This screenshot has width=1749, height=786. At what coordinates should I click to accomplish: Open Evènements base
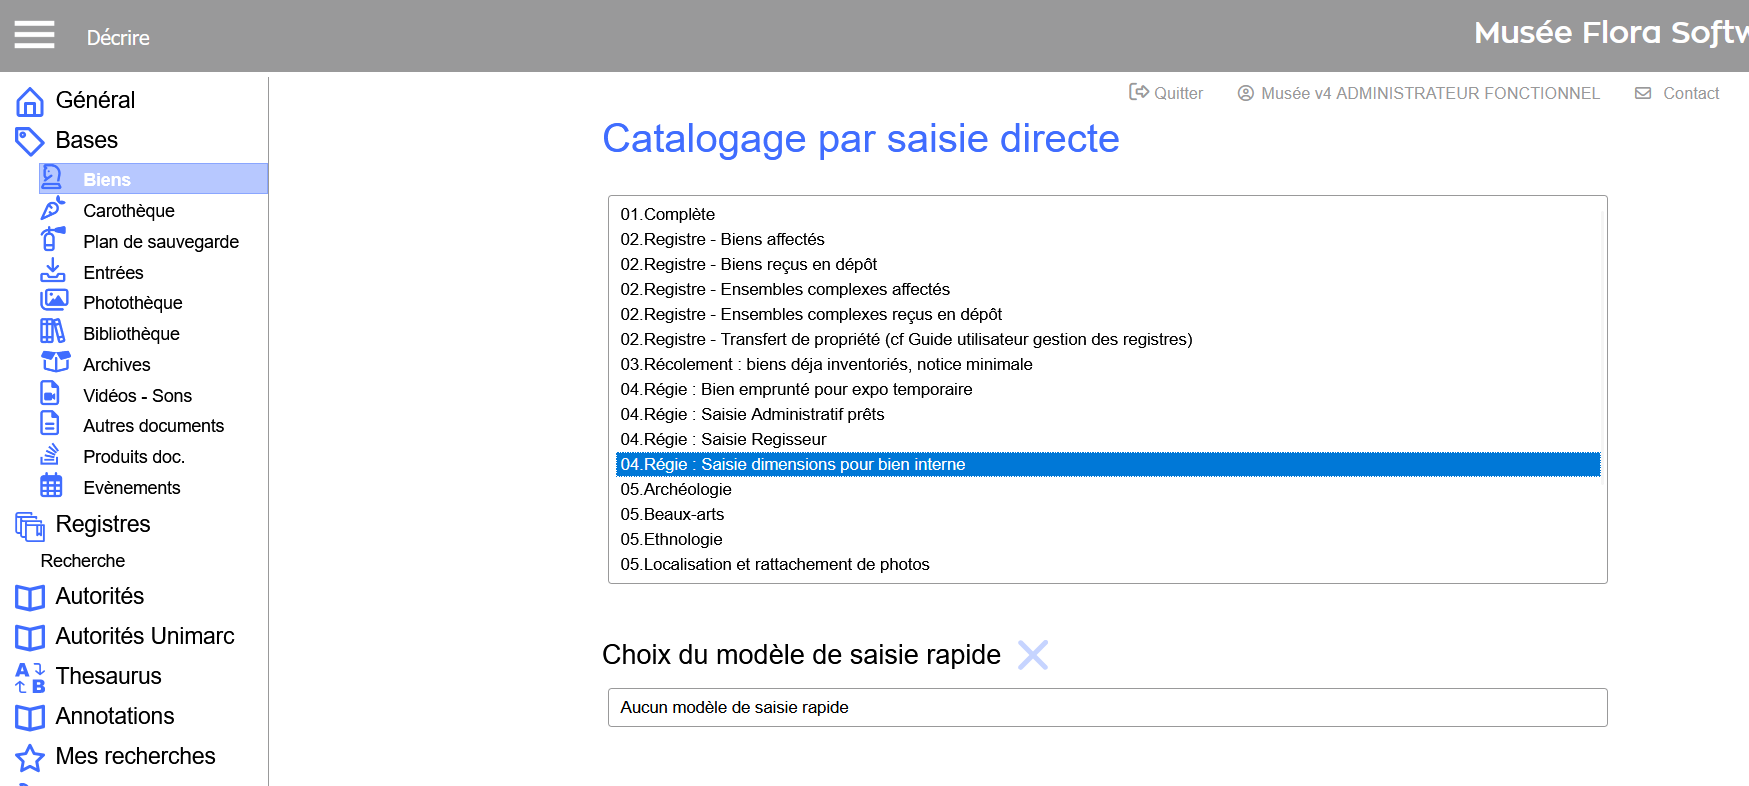[x=132, y=488]
